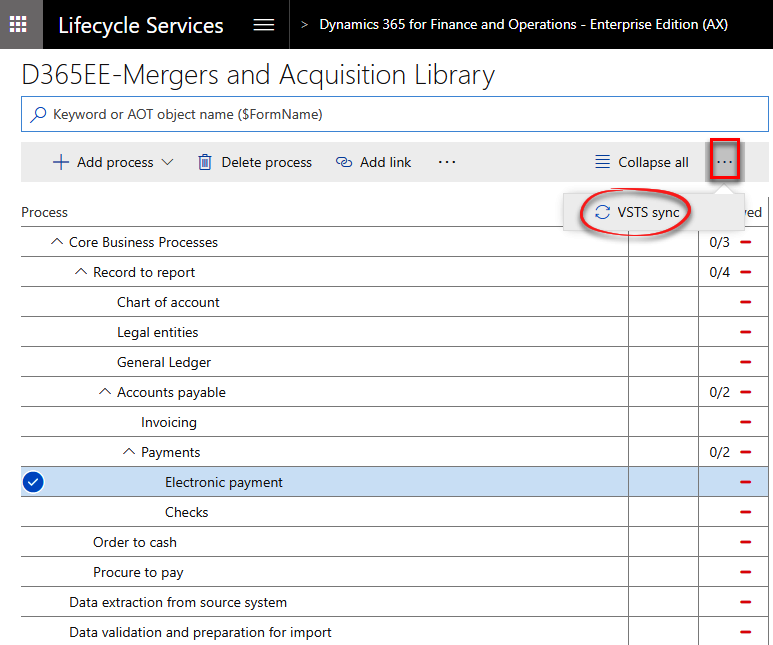The width and height of the screenshot is (773, 645).
Task: Collapse Accounts payable node
Action: [105, 392]
